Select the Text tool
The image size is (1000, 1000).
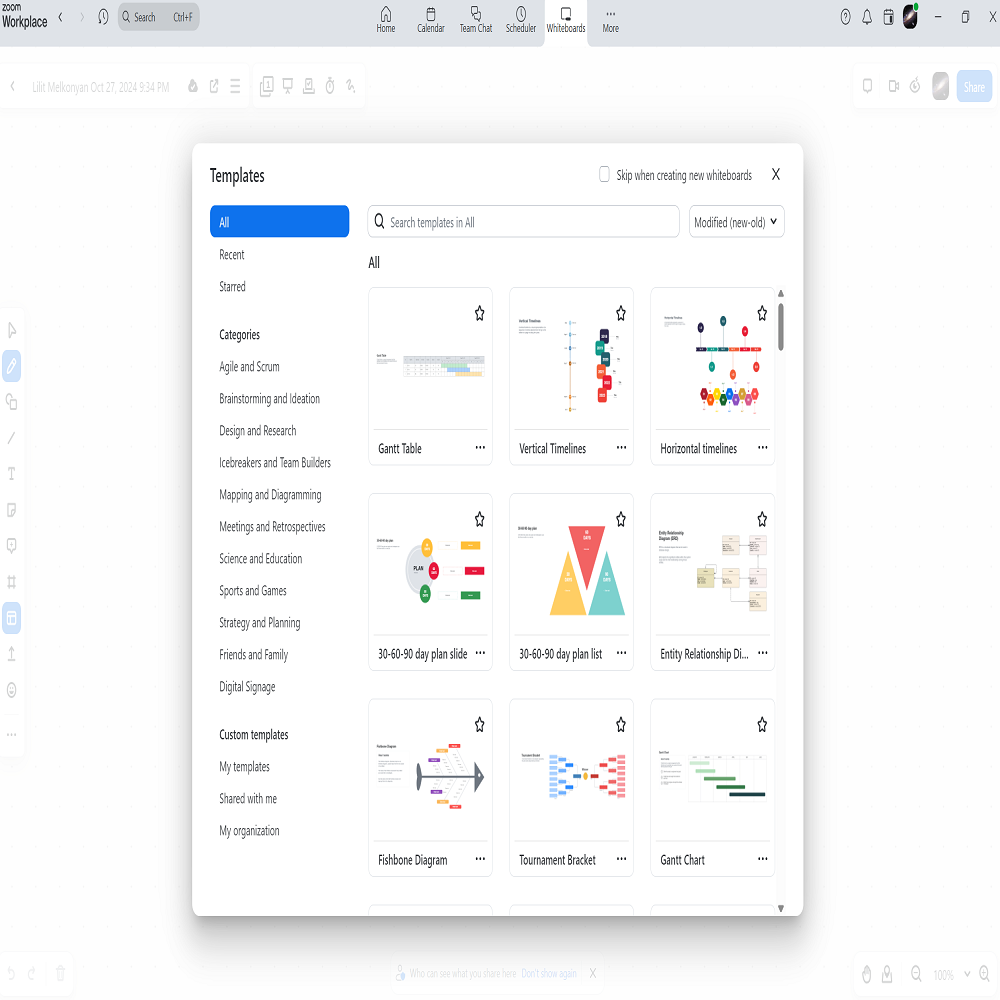pyautogui.click(x=11, y=474)
